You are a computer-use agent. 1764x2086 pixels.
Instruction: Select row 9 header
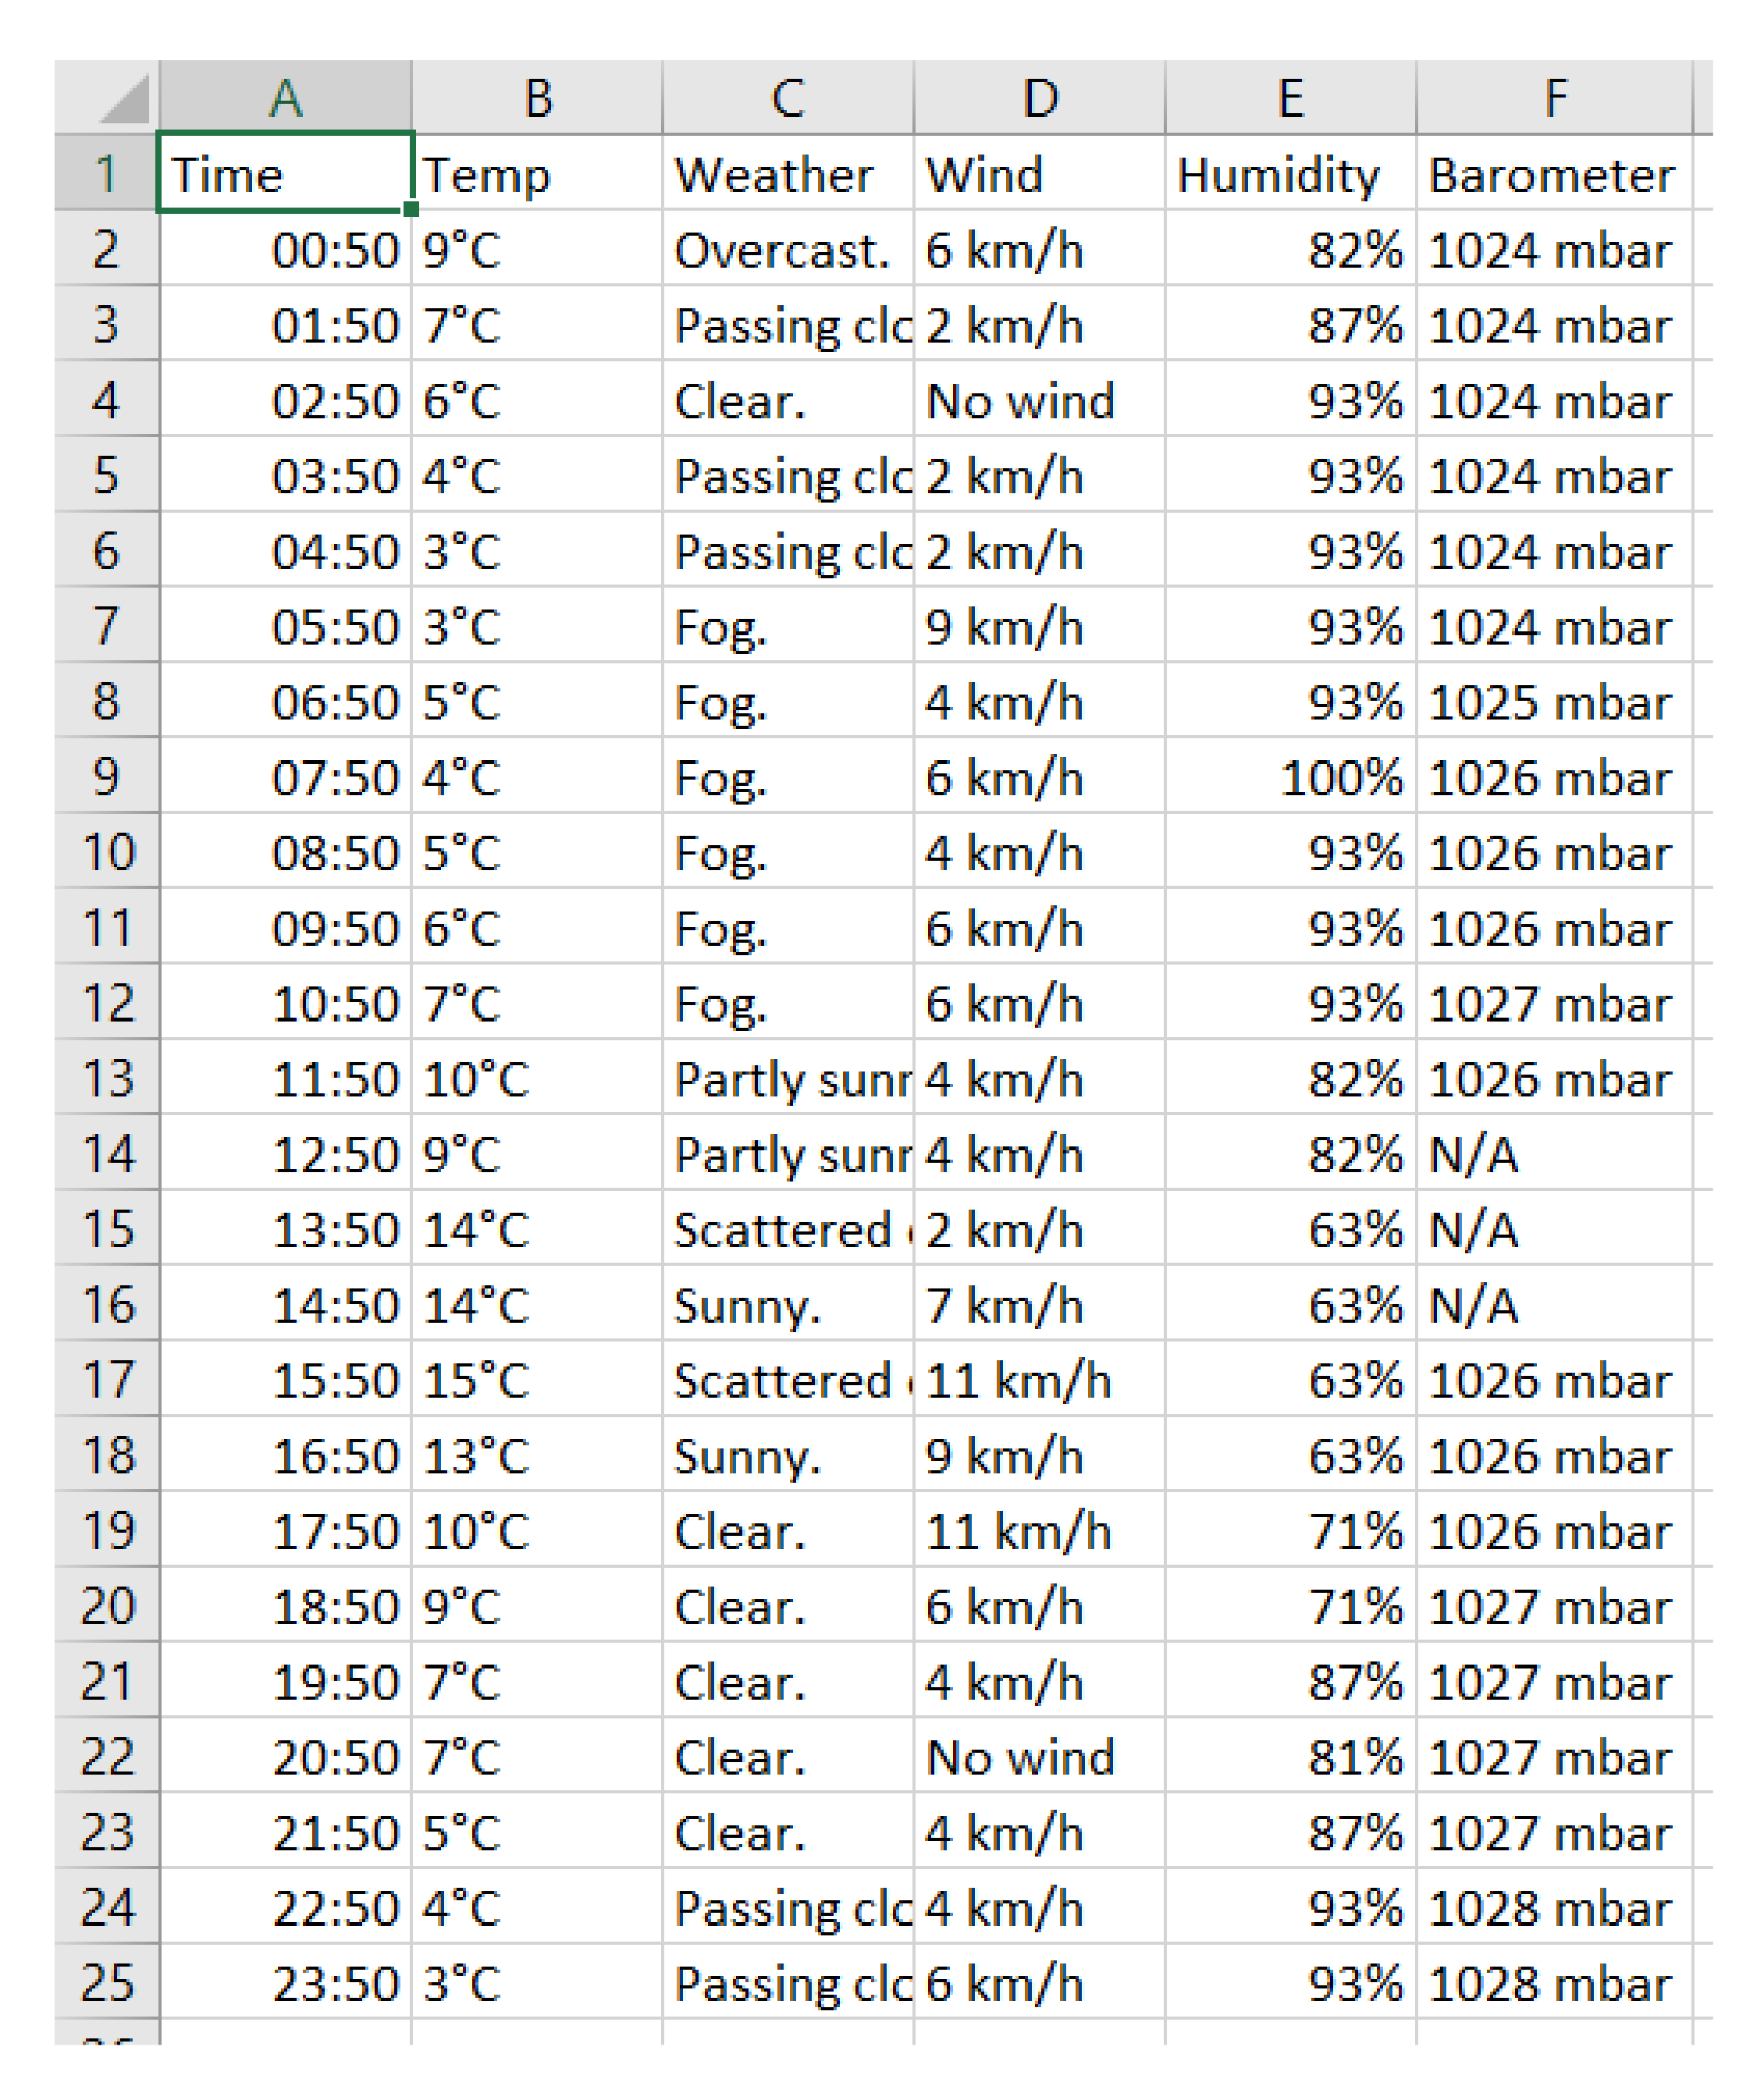pyautogui.click(x=106, y=777)
